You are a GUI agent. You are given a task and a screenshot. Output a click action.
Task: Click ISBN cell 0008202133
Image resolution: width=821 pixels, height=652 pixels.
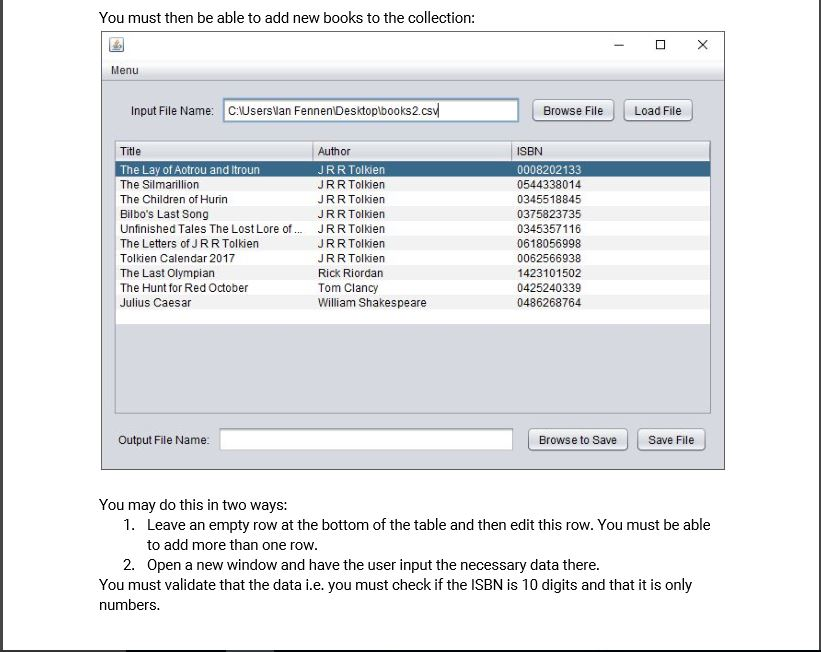(x=611, y=170)
